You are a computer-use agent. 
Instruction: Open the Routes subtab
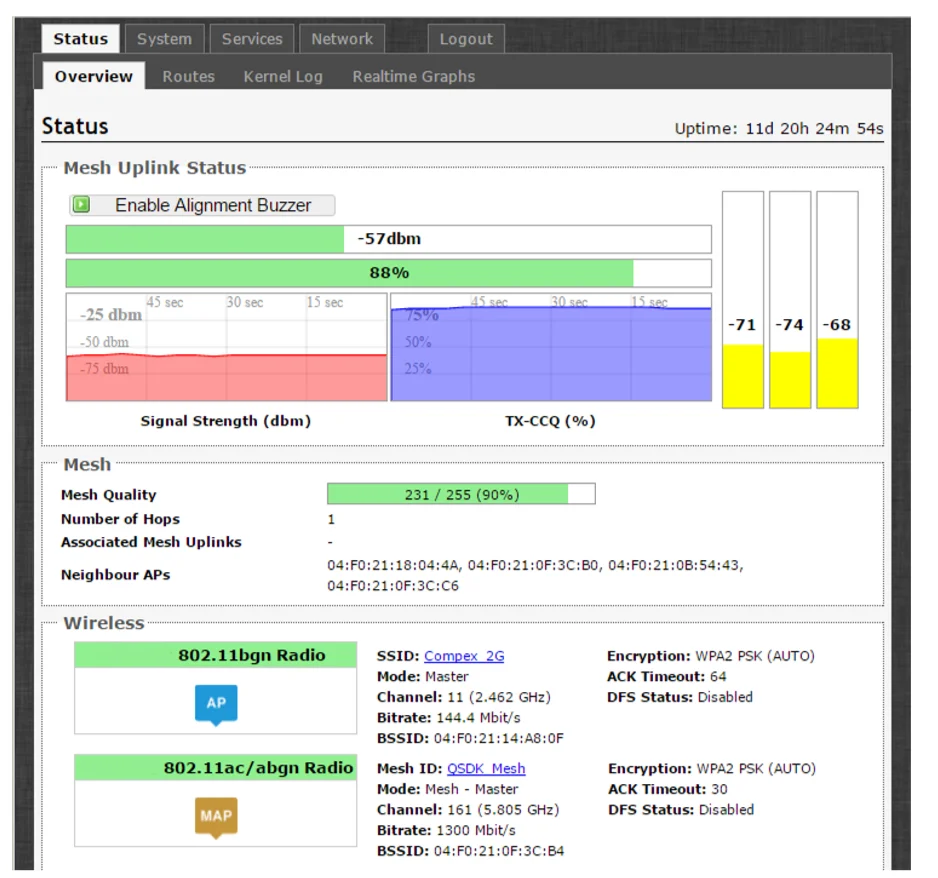188,76
